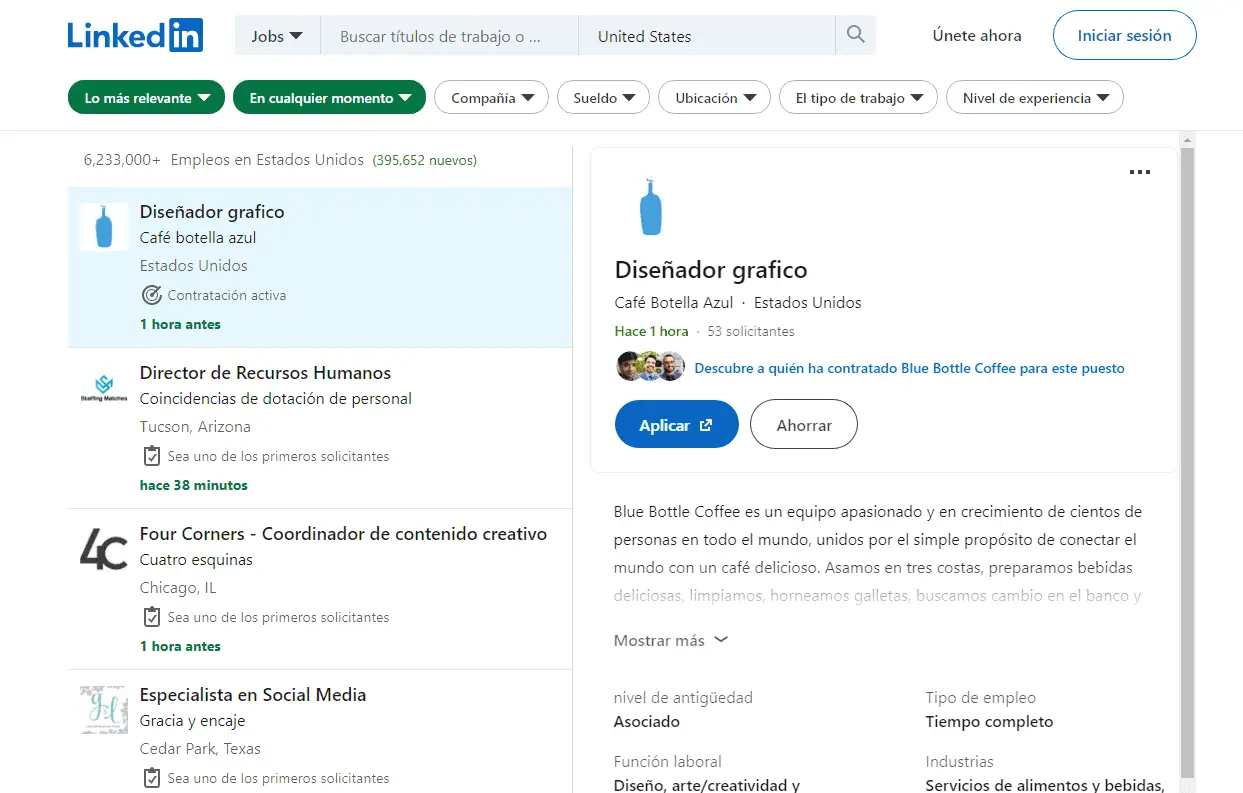Click the Ahorrar button
The height and width of the screenshot is (793, 1243).
(x=804, y=425)
